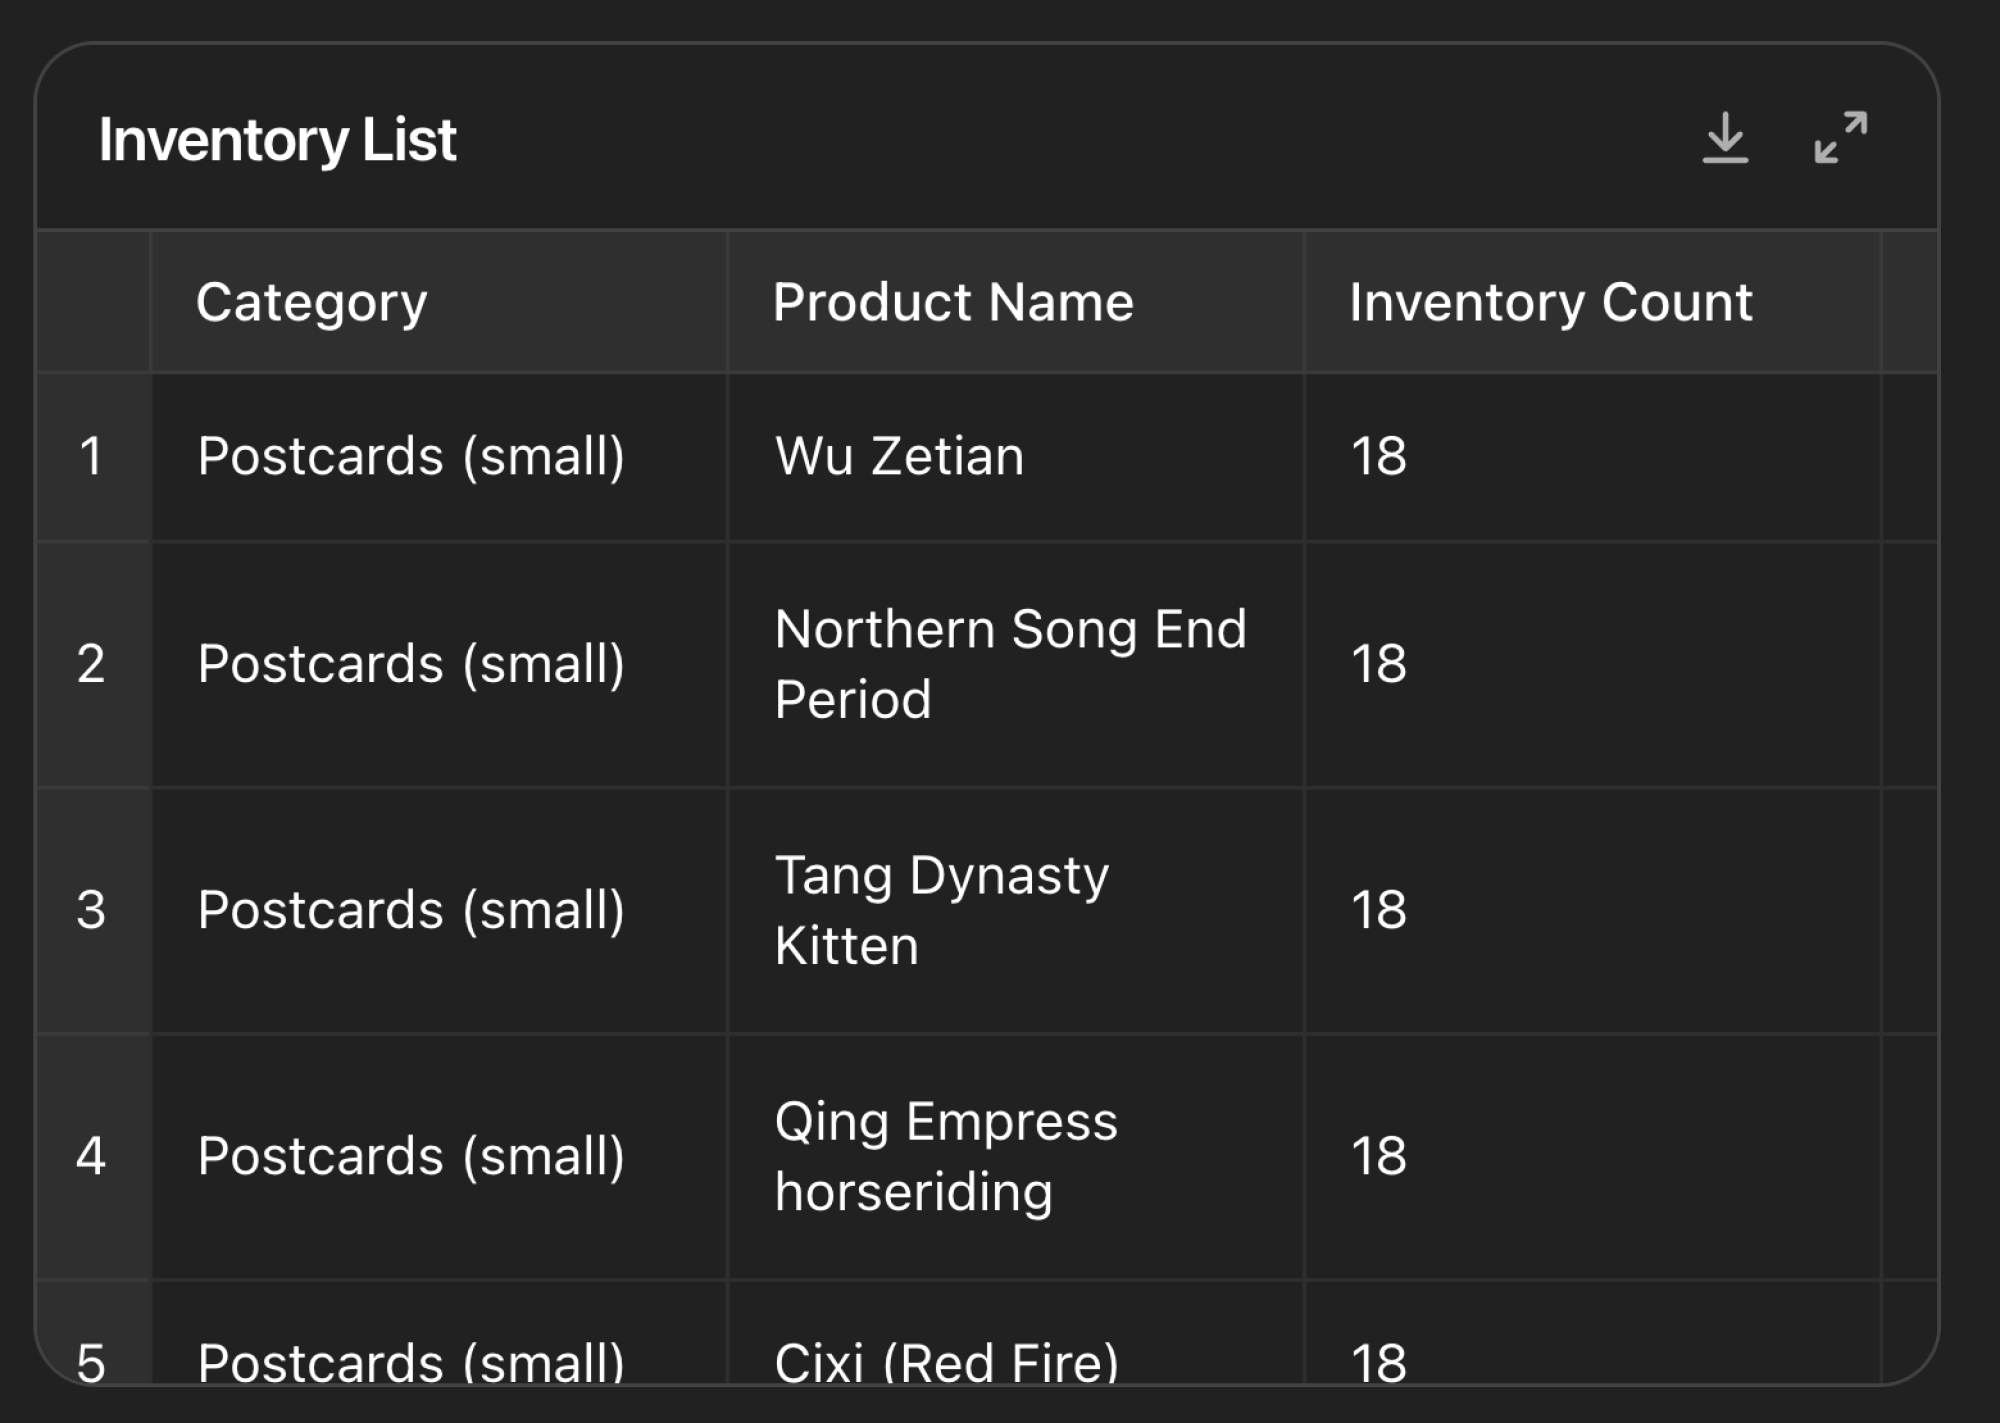The width and height of the screenshot is (2000, 1423).
Task: Click the Inventory List title
Action: (277, 140)
